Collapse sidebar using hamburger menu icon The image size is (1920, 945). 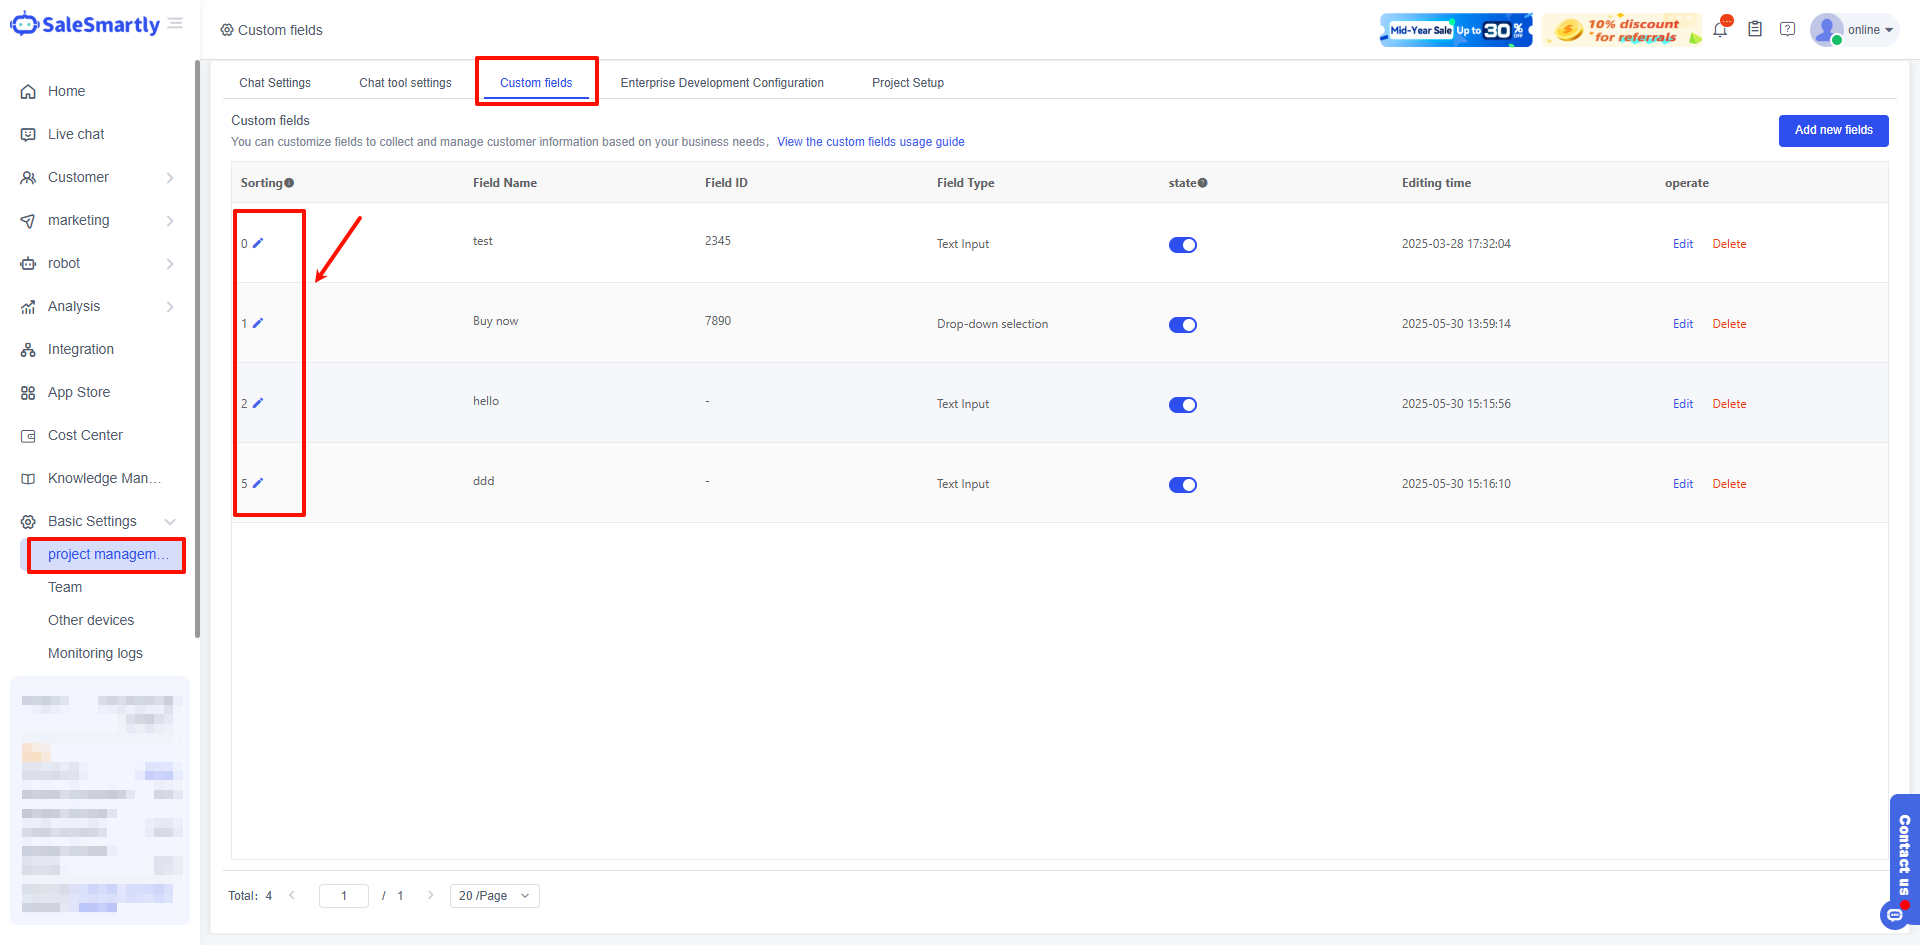175,24
